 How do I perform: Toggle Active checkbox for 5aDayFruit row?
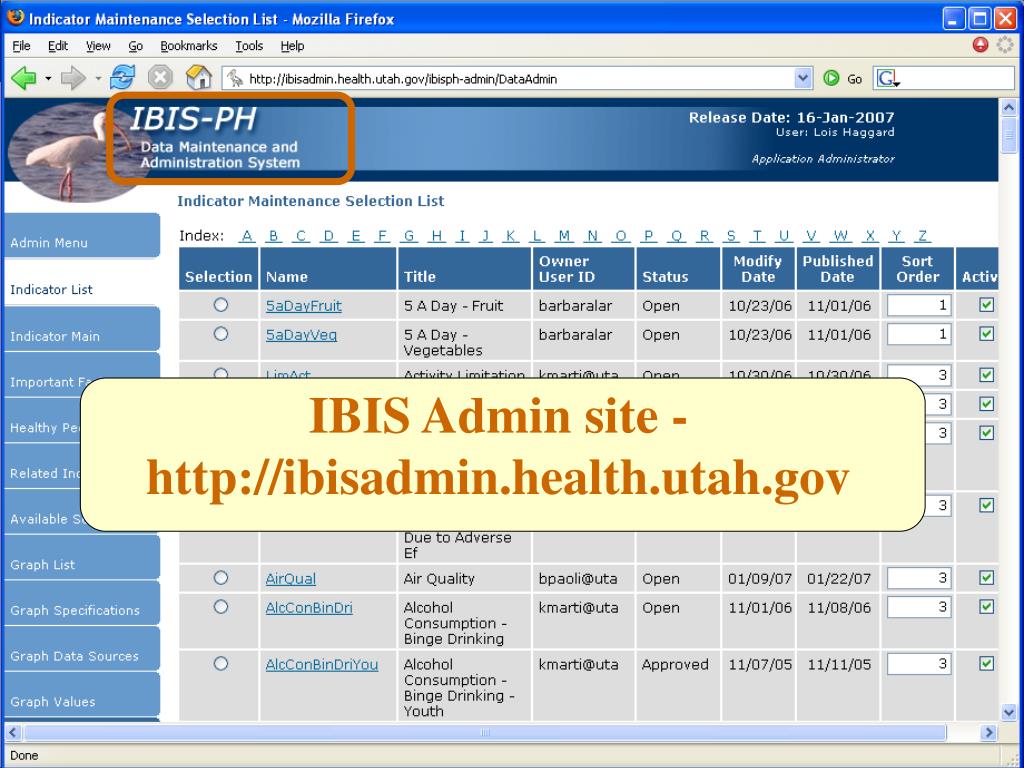(x=986, y=305)
